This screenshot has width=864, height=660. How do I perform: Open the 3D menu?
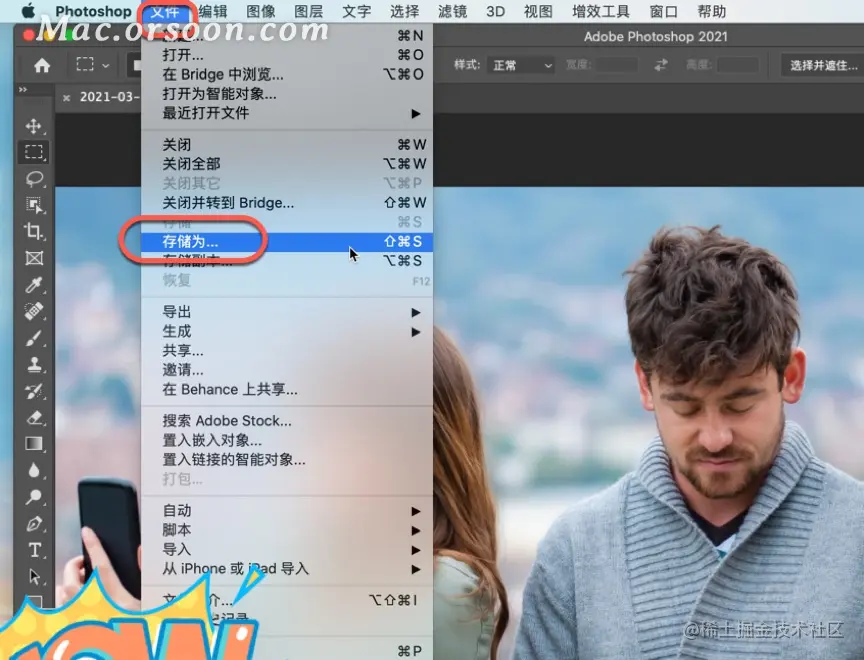(495, 11)
